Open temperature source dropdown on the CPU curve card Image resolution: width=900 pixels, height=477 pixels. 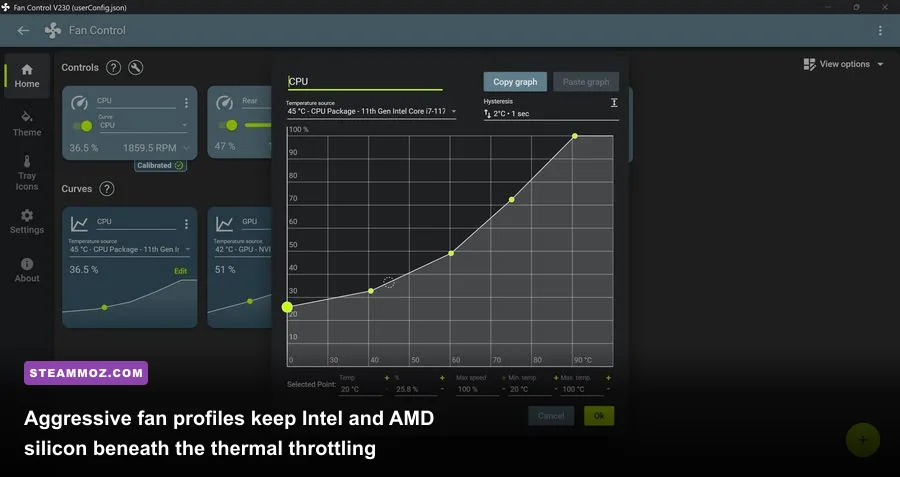130,249
